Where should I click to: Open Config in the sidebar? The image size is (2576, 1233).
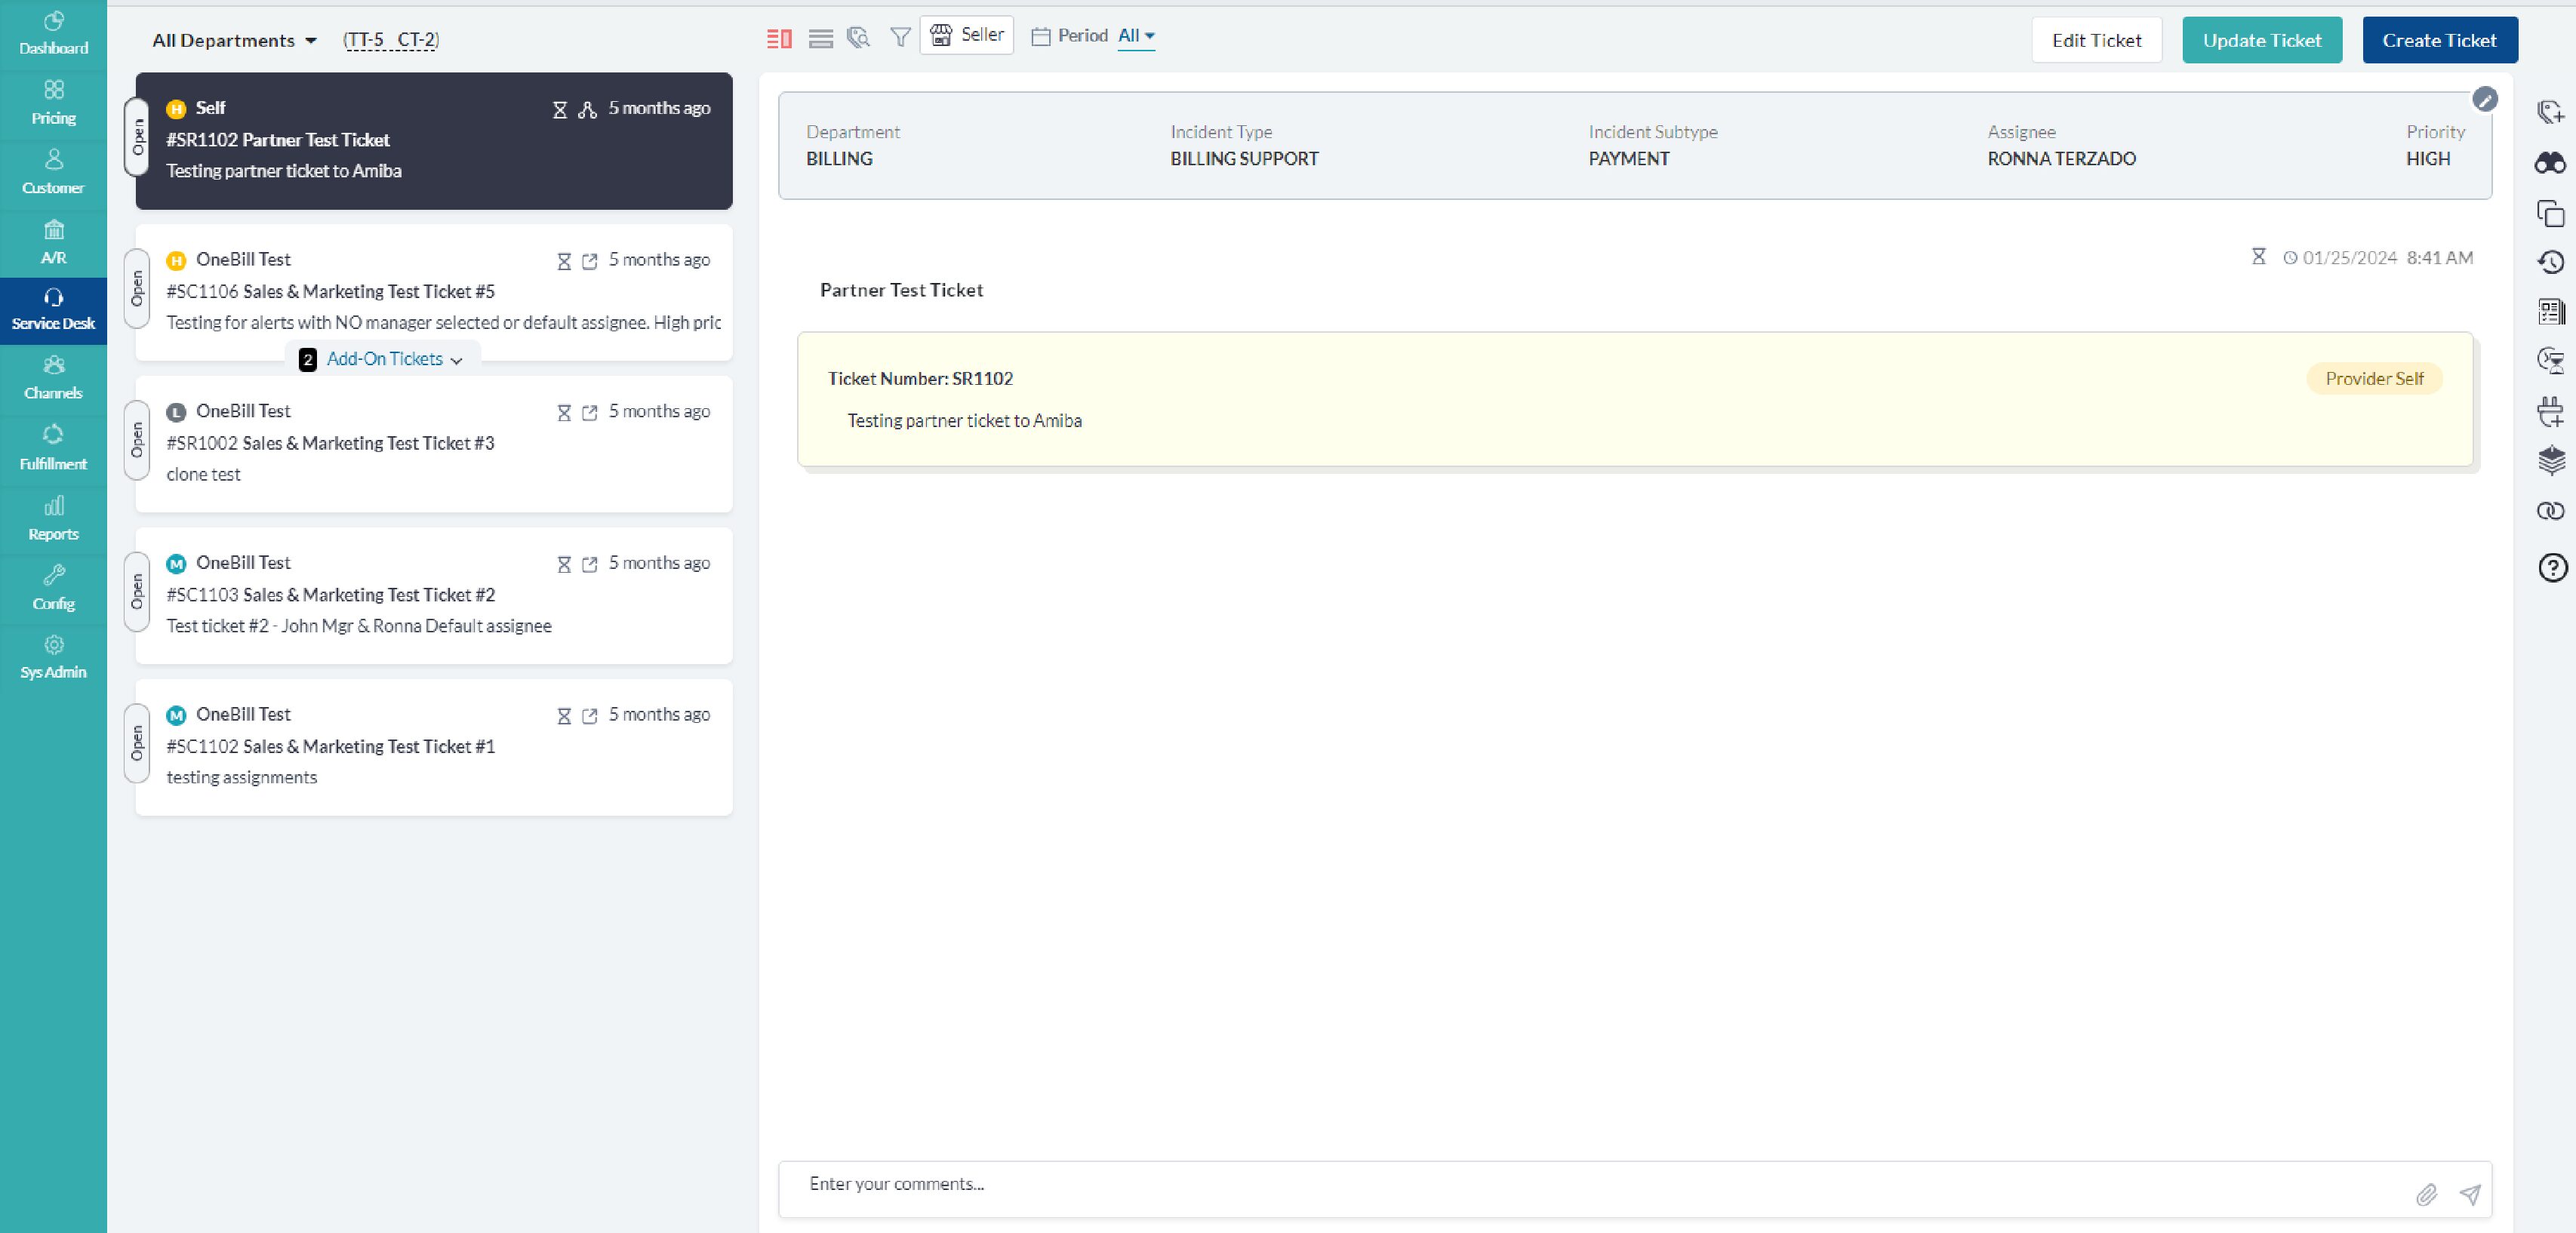(x=53, y=588)
